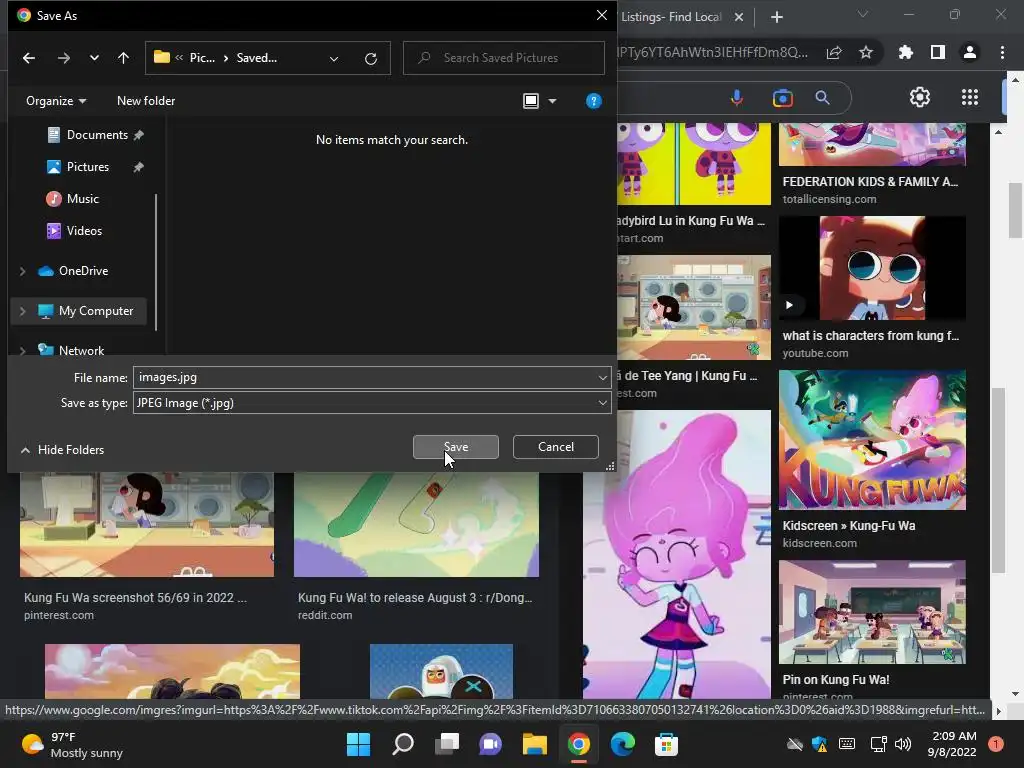Go back in Save As dialog
This screenshot has width=1024, height=768.
(29, 58)
